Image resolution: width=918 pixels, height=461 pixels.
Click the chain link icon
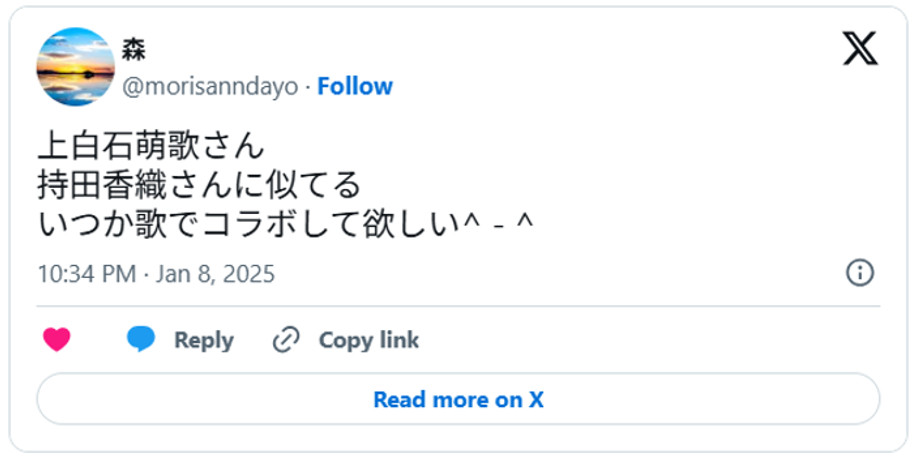(x=286, y=340)
